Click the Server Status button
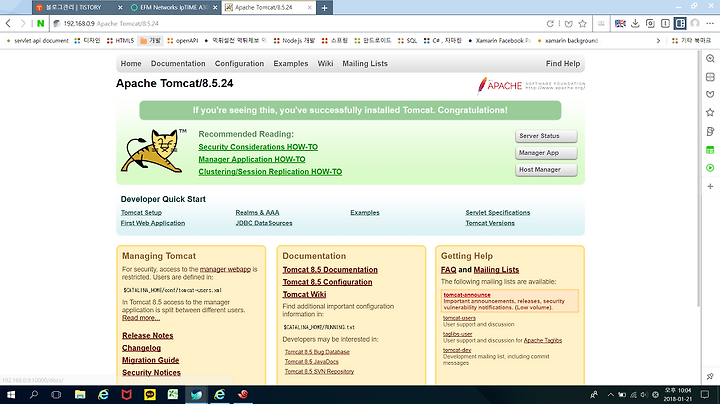Viewport: 720px width, 404px height. click(x=546, y=136)
